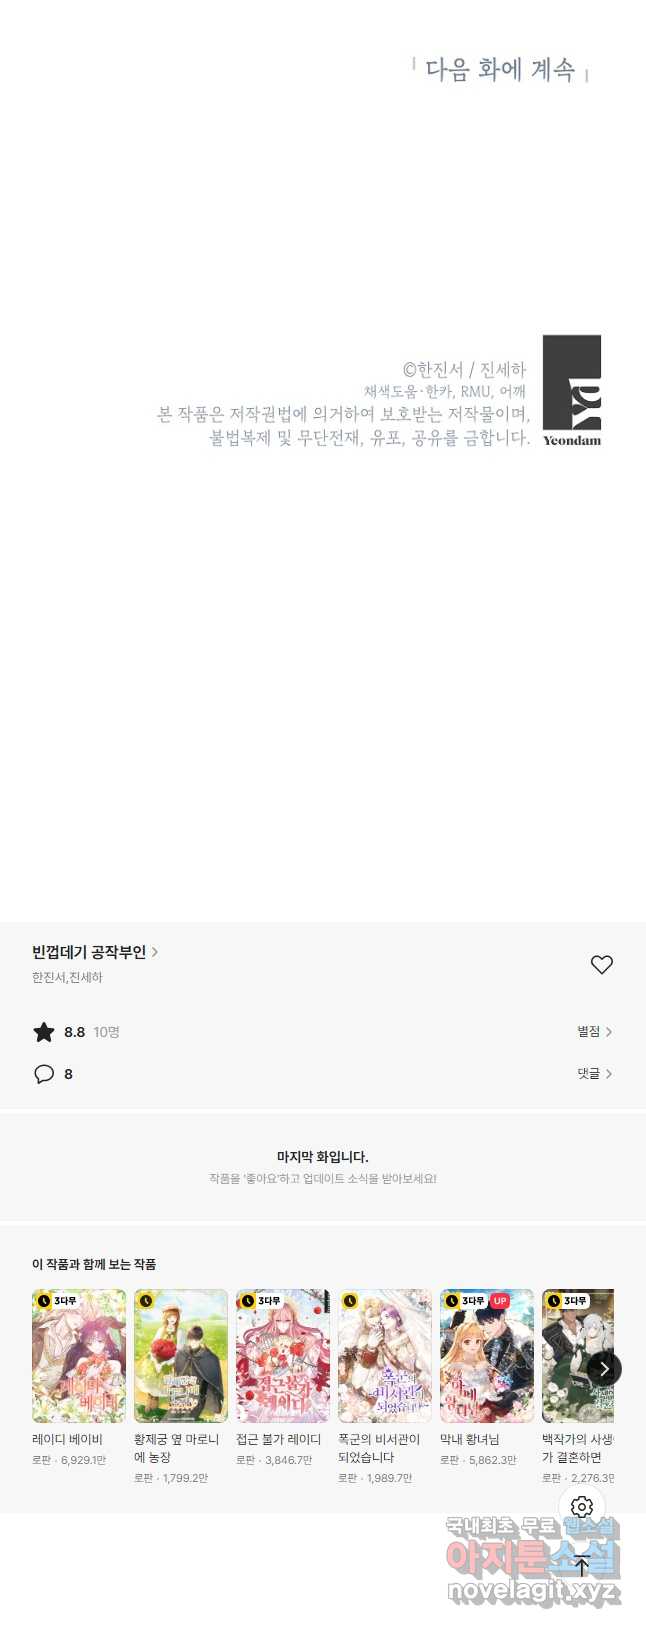Open 황제궁 옆 마로니에 농장 cover
The image size is (646, 1629).
click(181, 1356)
